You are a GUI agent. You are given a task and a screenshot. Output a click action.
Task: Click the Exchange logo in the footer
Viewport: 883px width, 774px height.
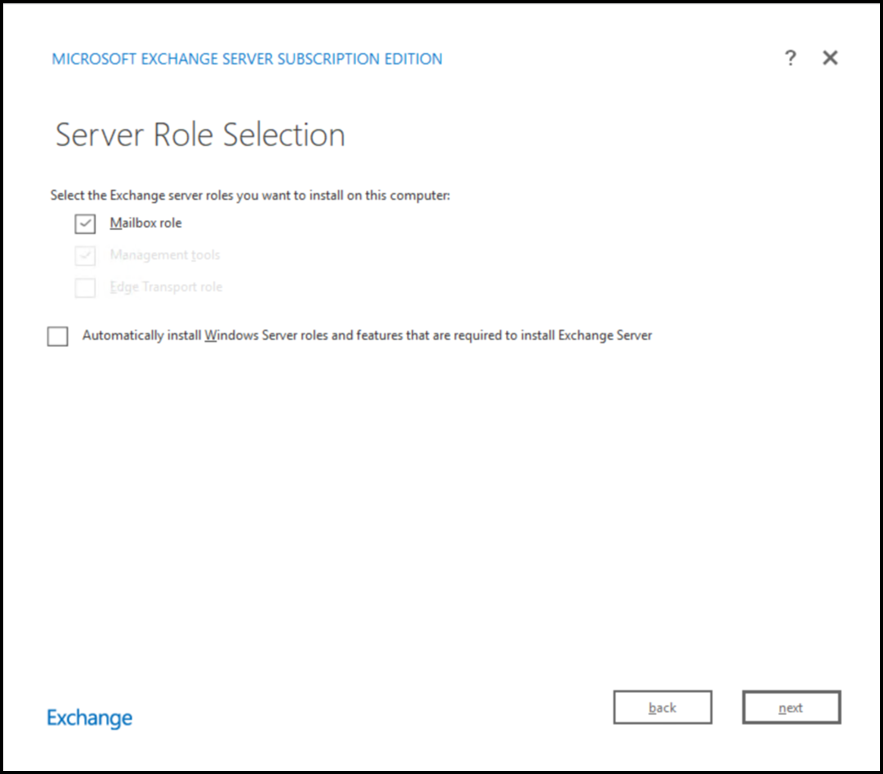click(89, 718)
